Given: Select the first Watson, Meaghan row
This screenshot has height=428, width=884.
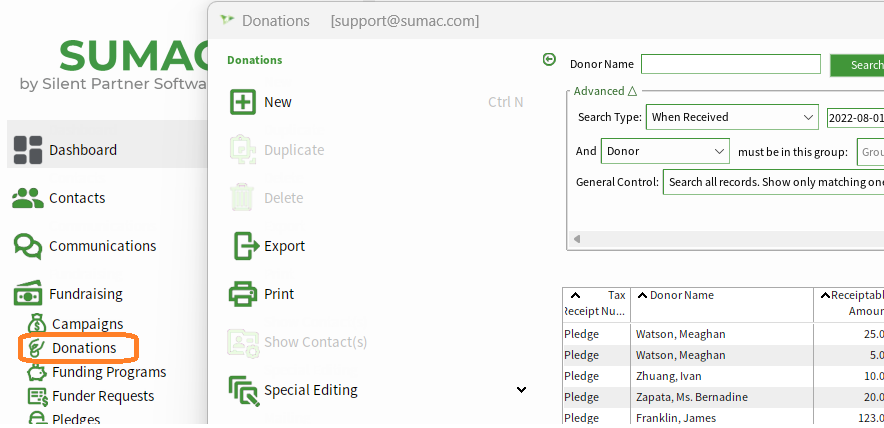Looking at the screenshot, I should pos(723,334).
